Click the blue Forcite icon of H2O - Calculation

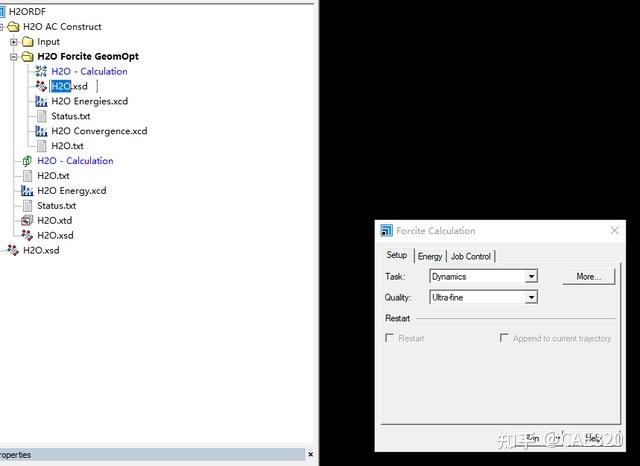[41, 71]
